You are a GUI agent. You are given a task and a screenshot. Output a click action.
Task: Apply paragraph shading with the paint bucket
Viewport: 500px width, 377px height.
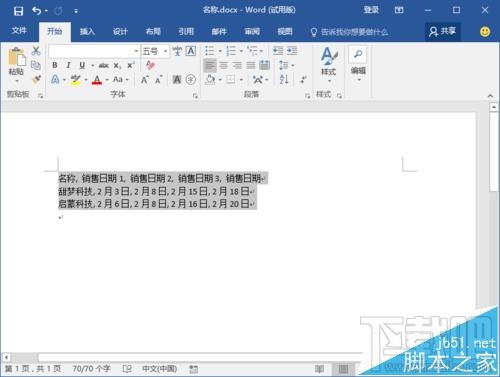[x=210, y=80]
